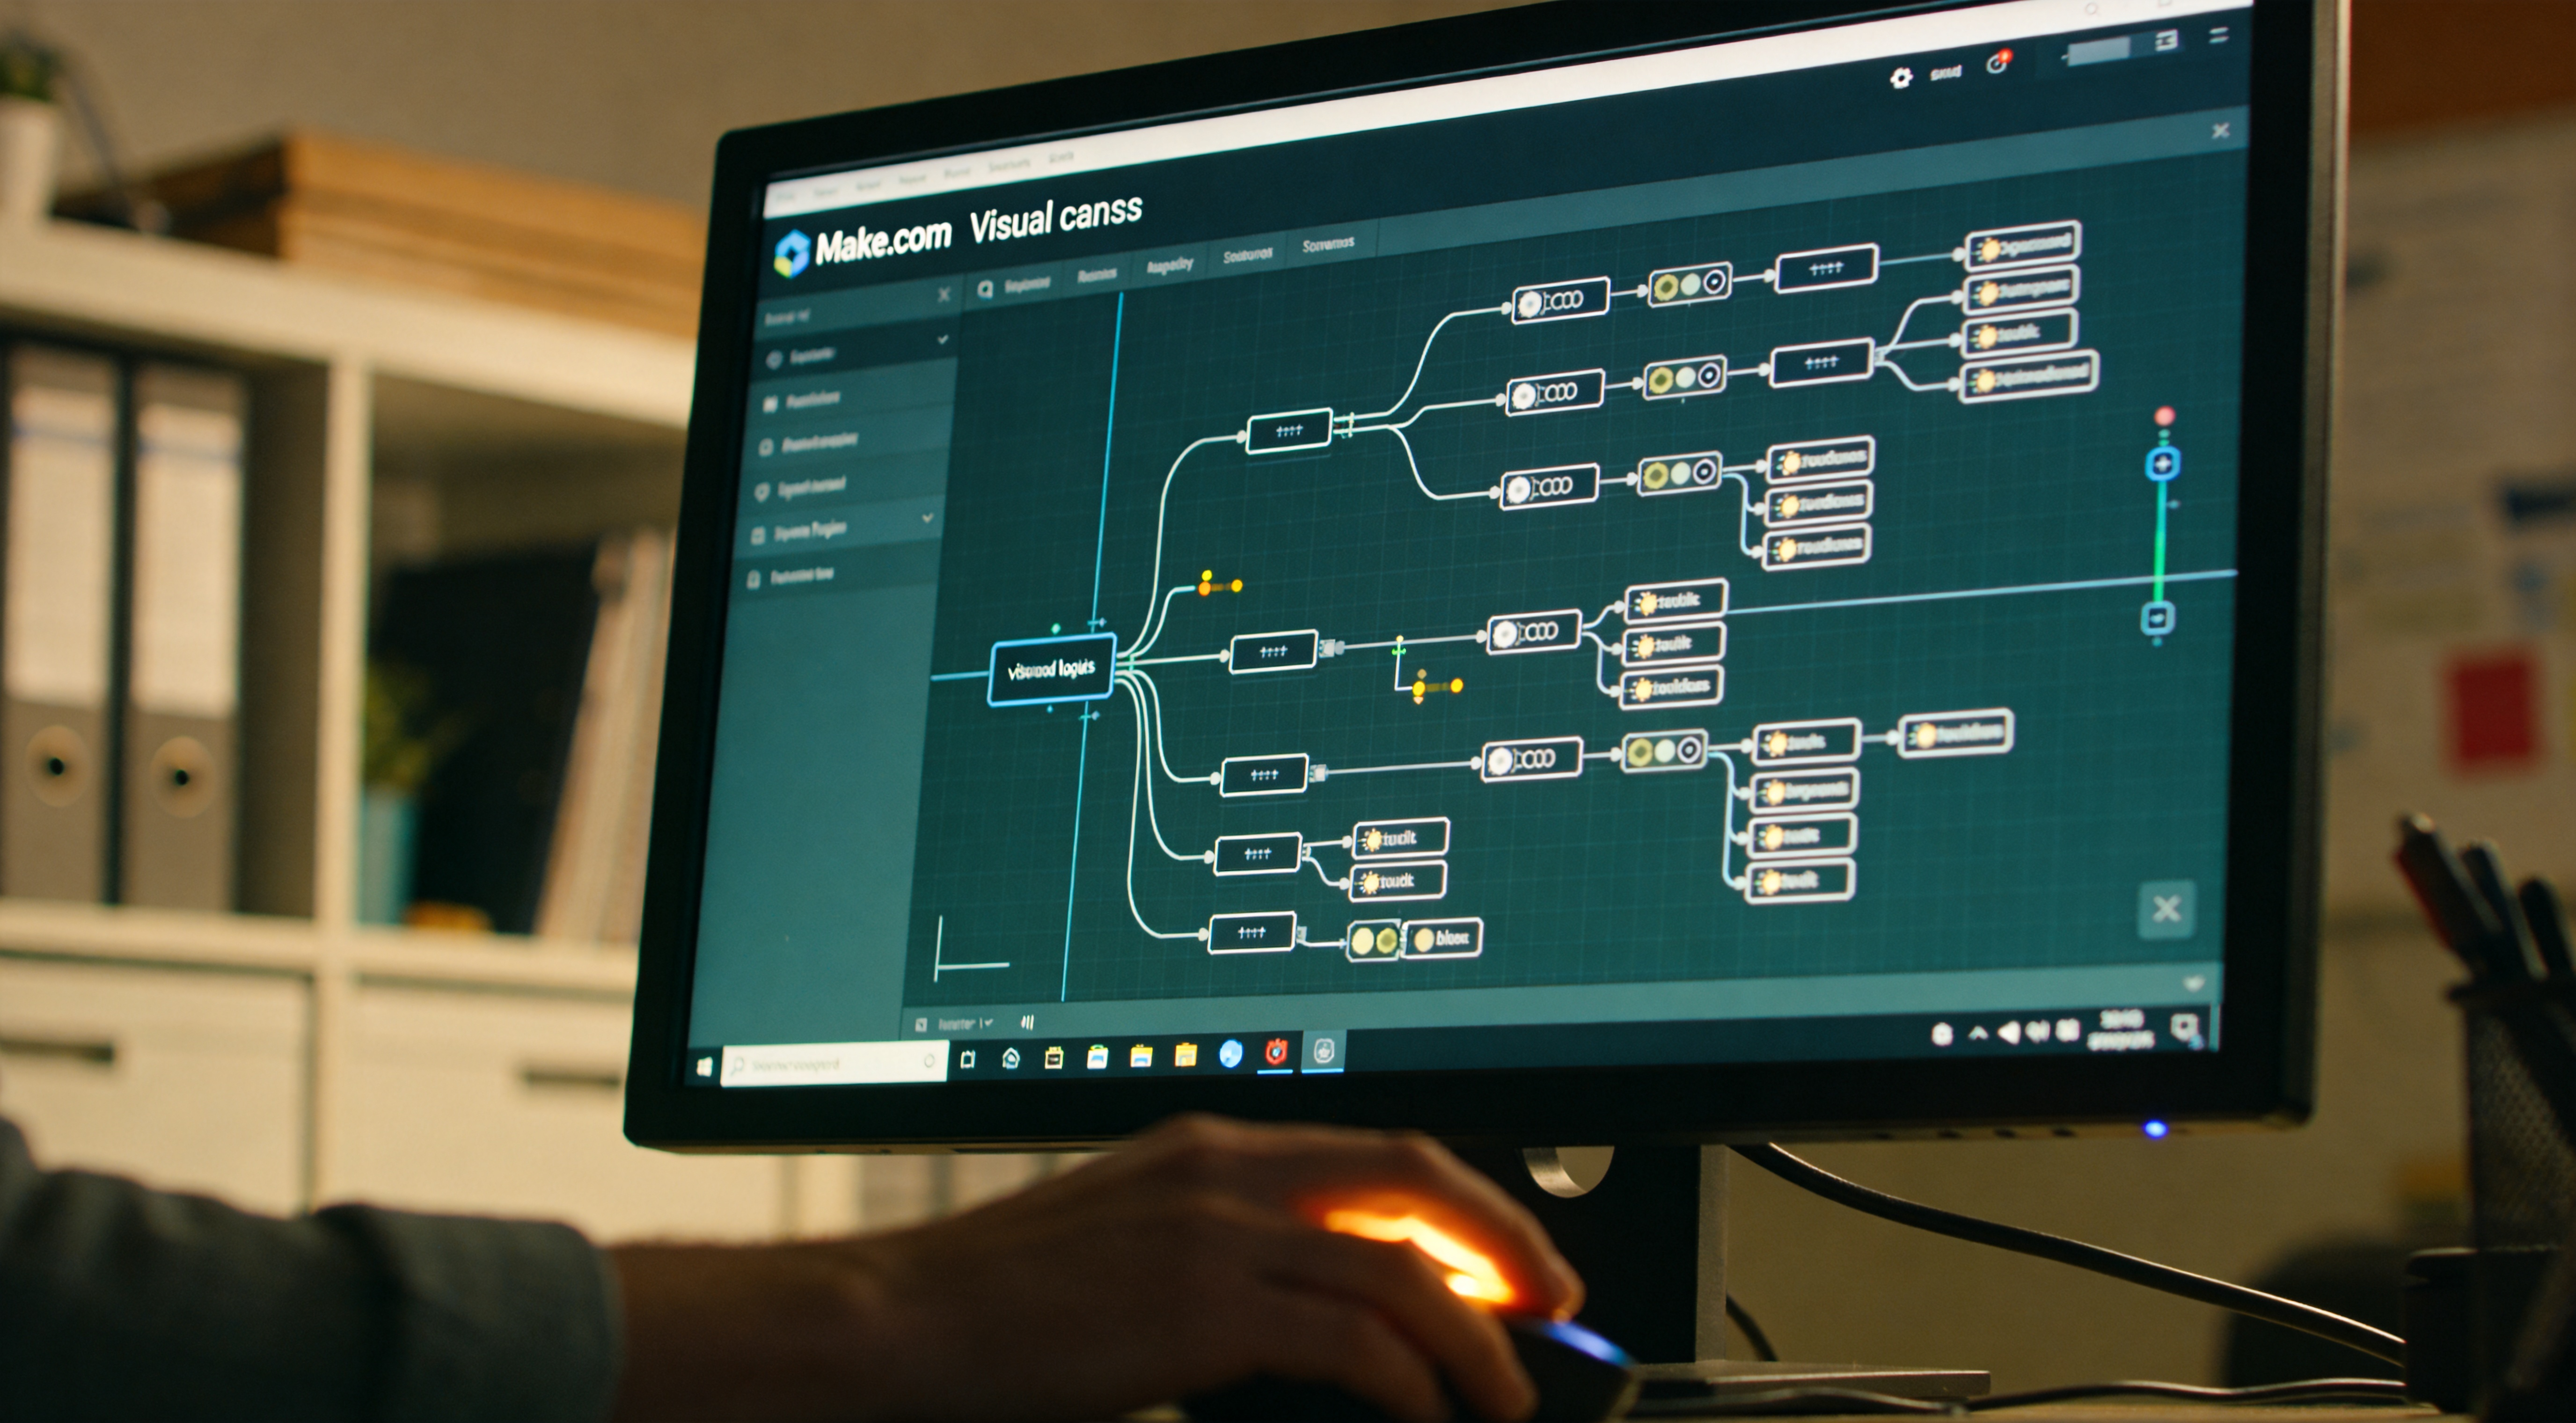Switch to the rightmost canvas tab
This screenshot has height=1423, width=2576.
[1328, 244]
